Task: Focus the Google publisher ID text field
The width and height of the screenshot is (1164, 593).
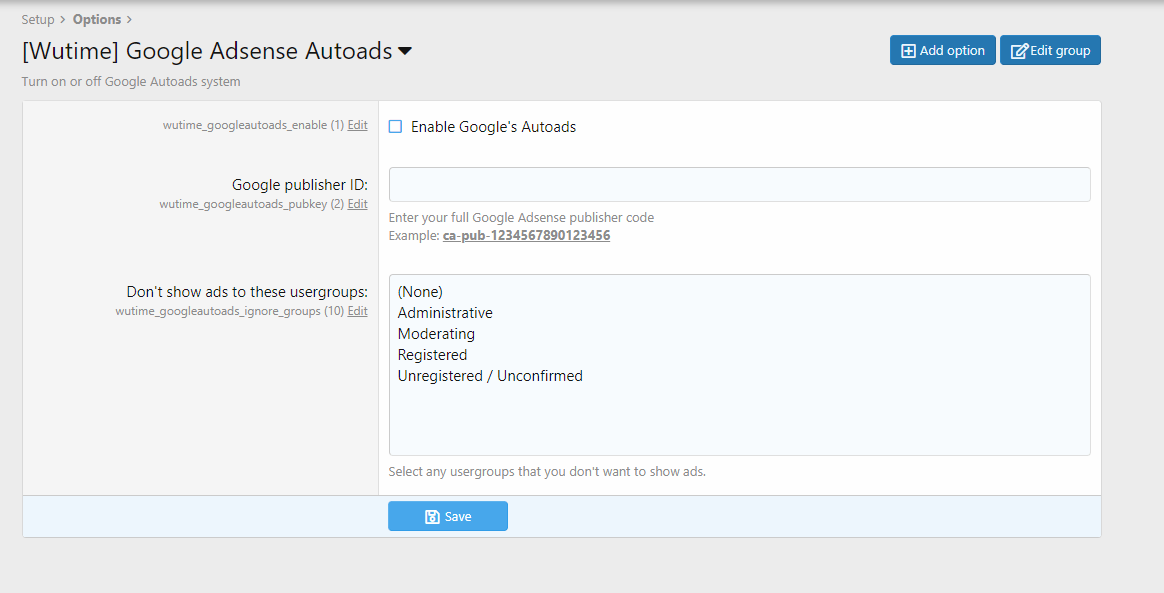Action: click(739, 185)
